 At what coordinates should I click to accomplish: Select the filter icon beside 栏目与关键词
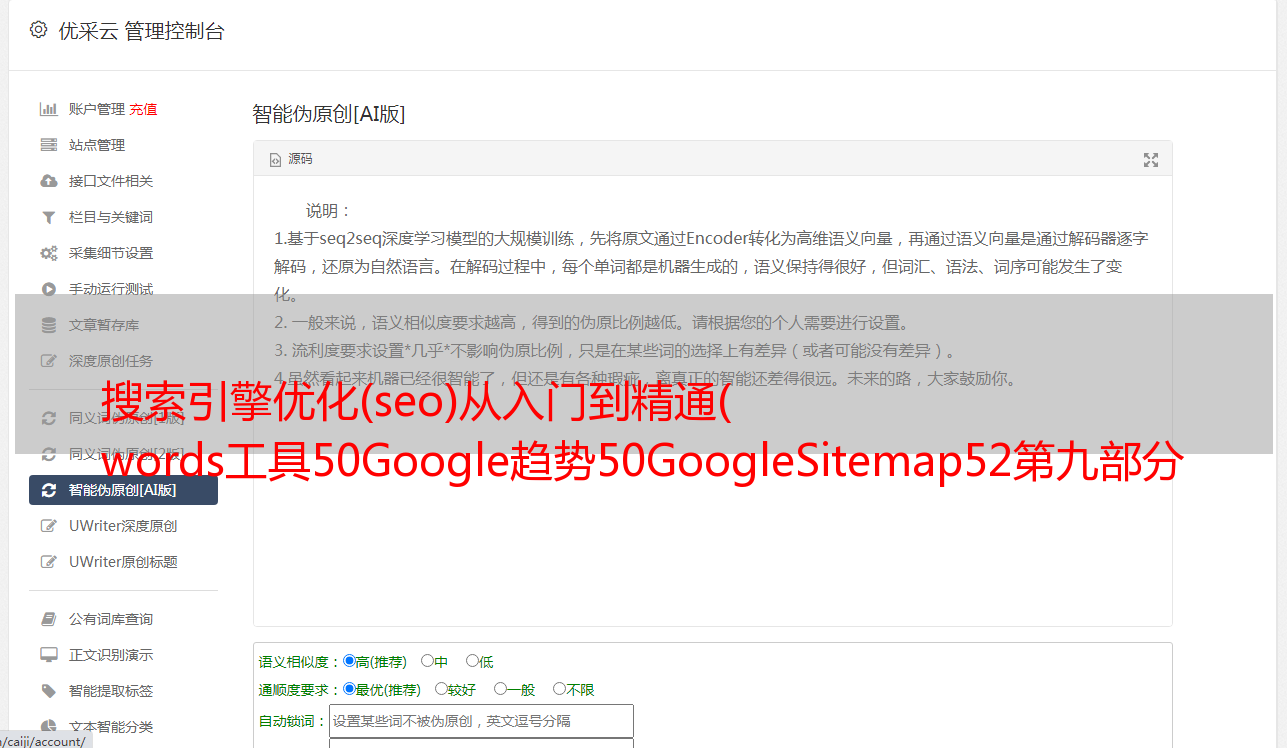(48, 217)
